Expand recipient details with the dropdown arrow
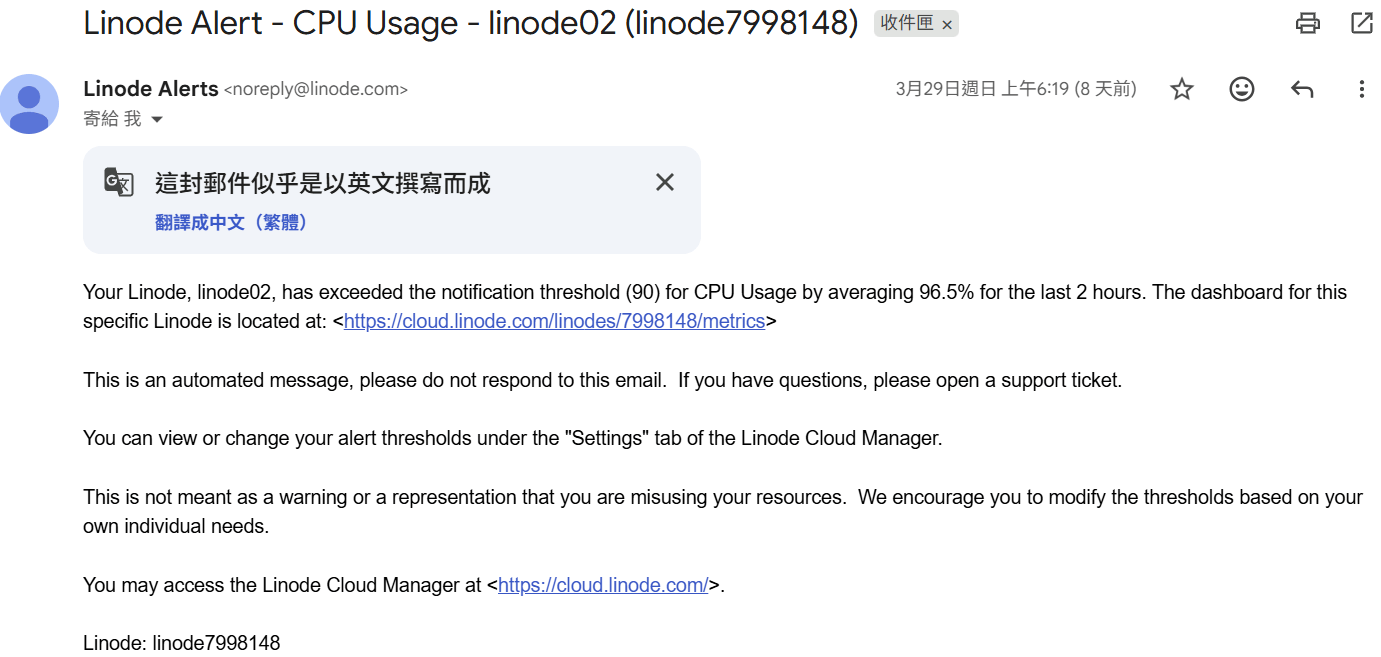 [x=156, y=118]
